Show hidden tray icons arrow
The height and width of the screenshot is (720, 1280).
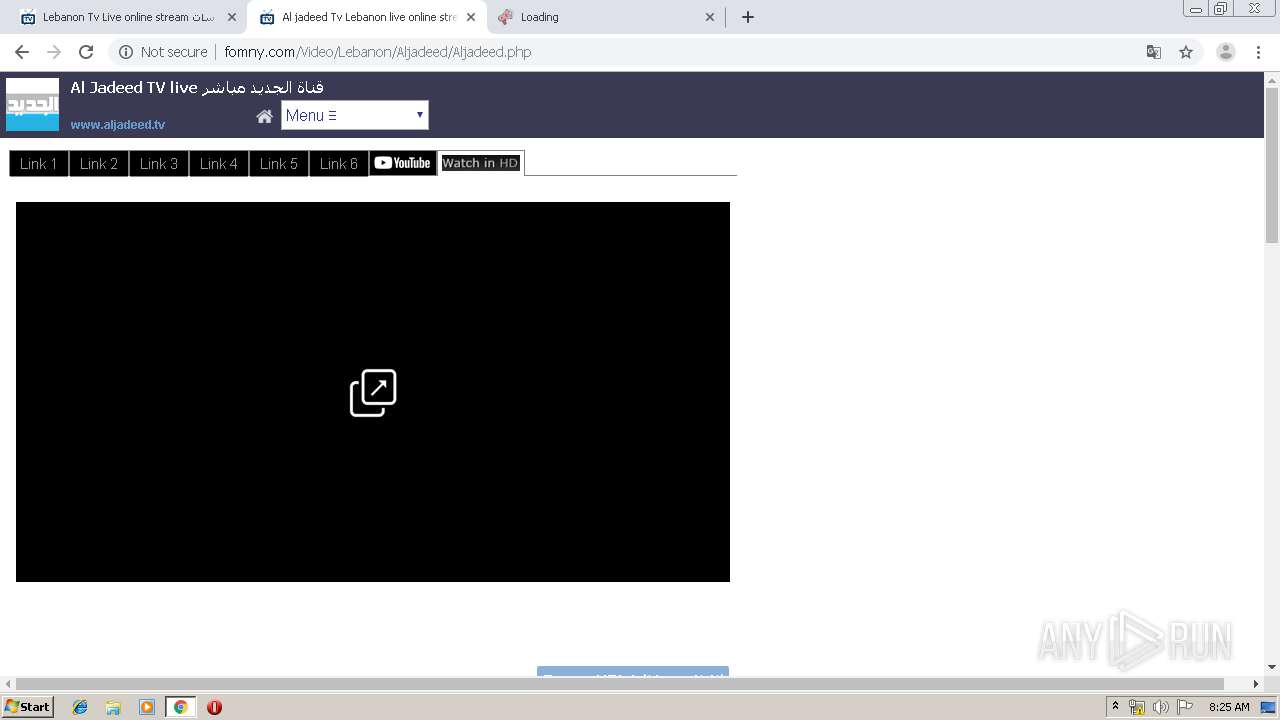click(1115, 707)
